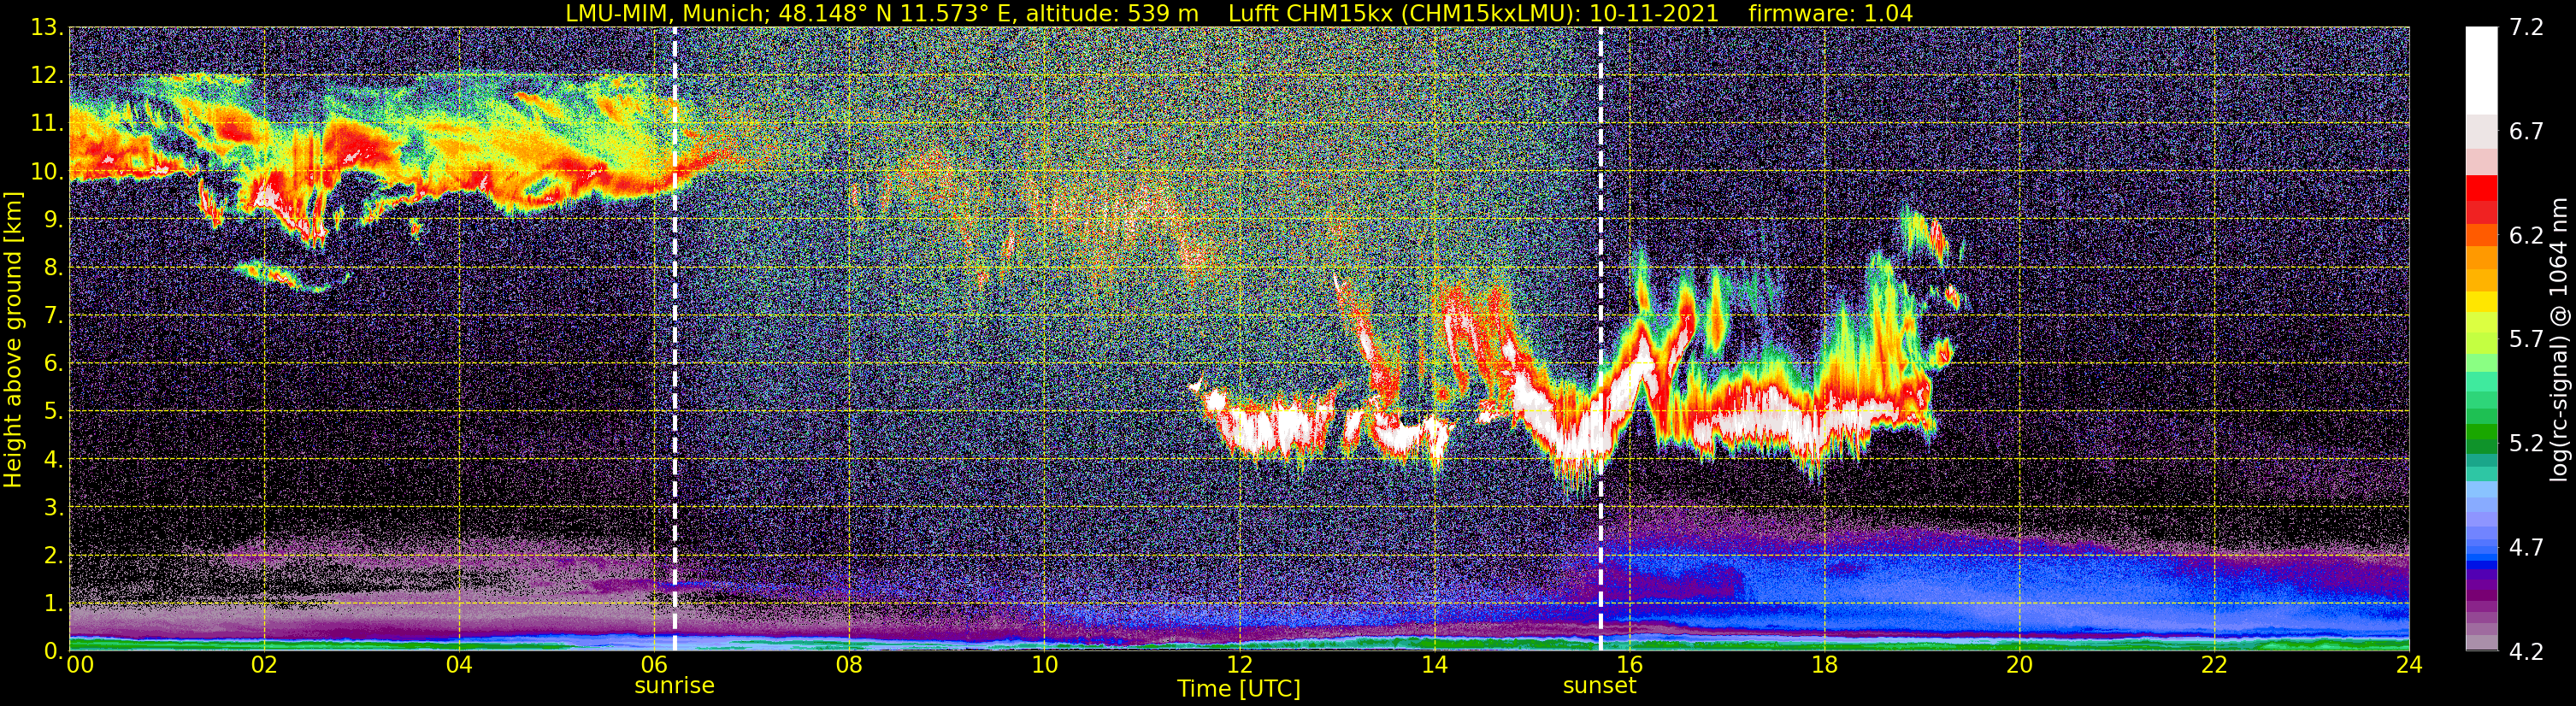Click the Time [UTC] axis title
Image resolution: width=2576 pixels, height=706 pixels.
[x=1238, y=689]
